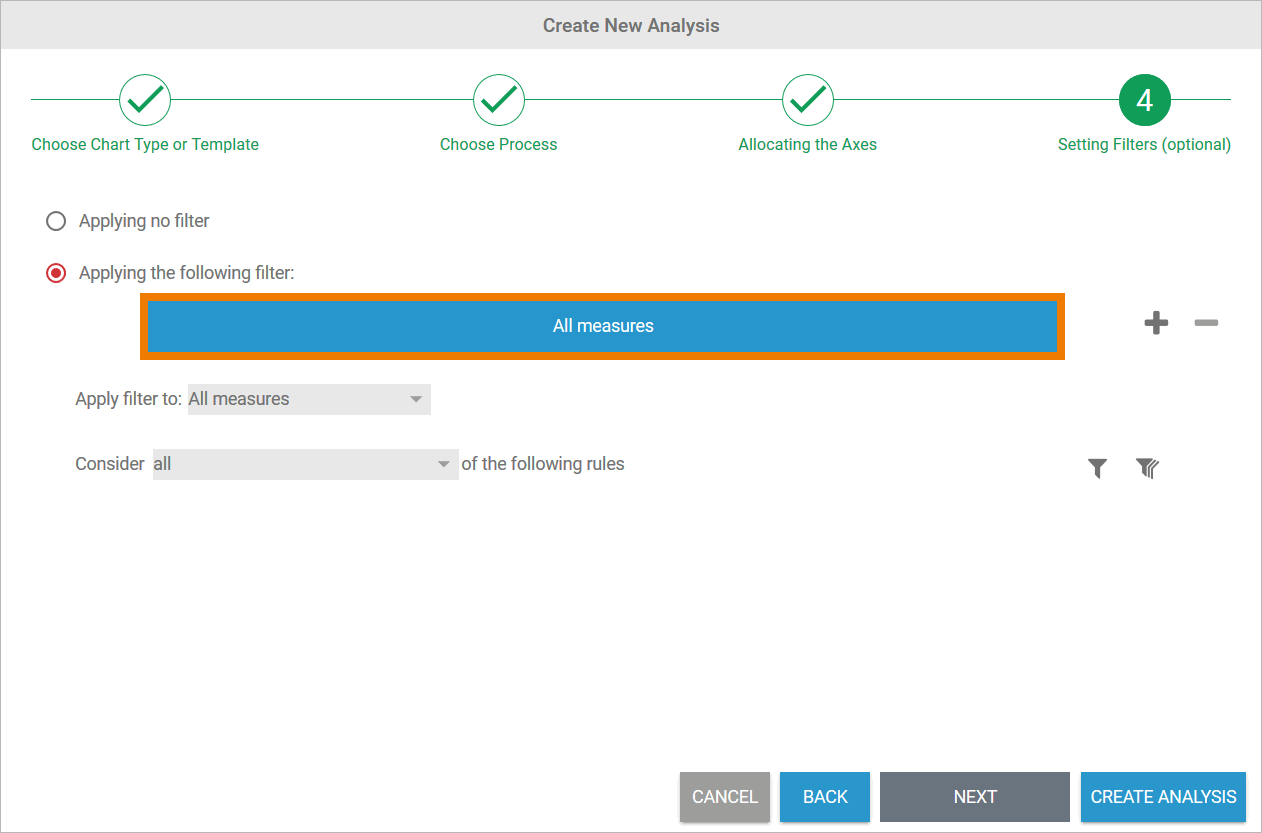Click Create Analysis button

tap(1163, 797)
